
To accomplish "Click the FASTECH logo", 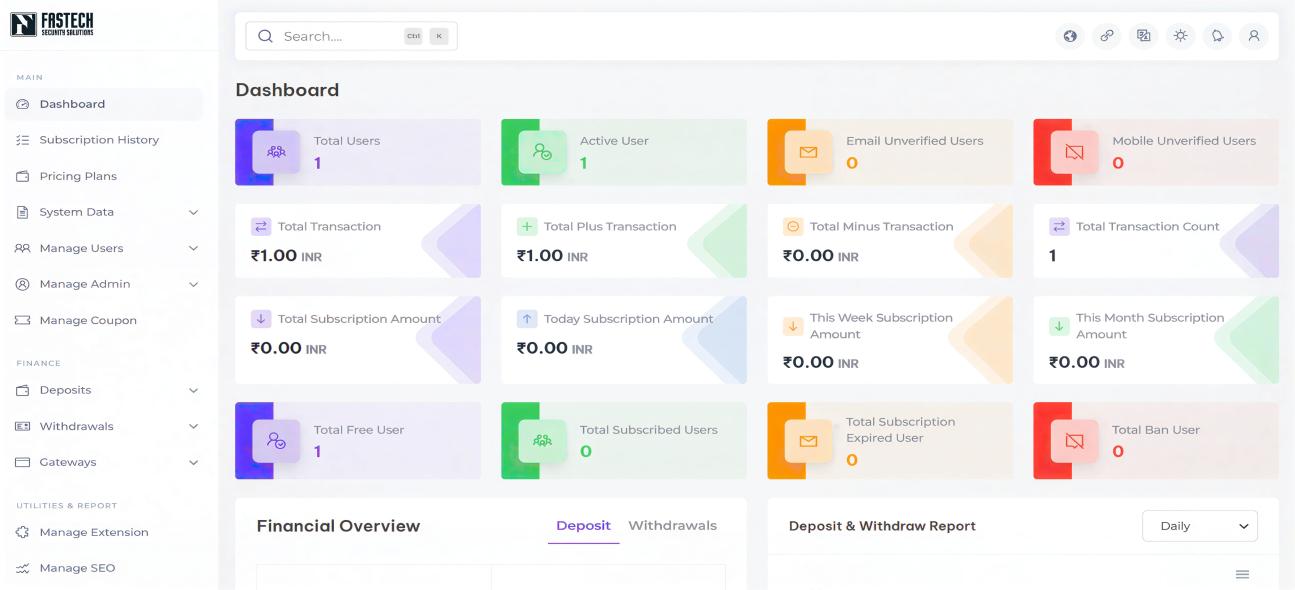I will pyautogui.click(x=52, y=24).
